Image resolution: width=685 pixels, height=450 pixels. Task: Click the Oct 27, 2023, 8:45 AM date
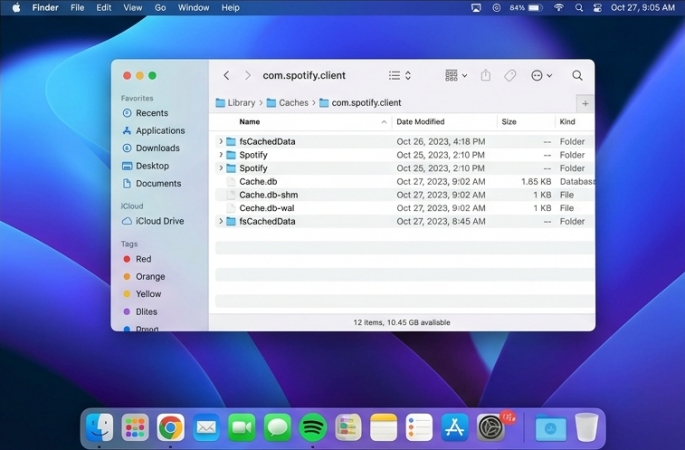coord(441,222)
